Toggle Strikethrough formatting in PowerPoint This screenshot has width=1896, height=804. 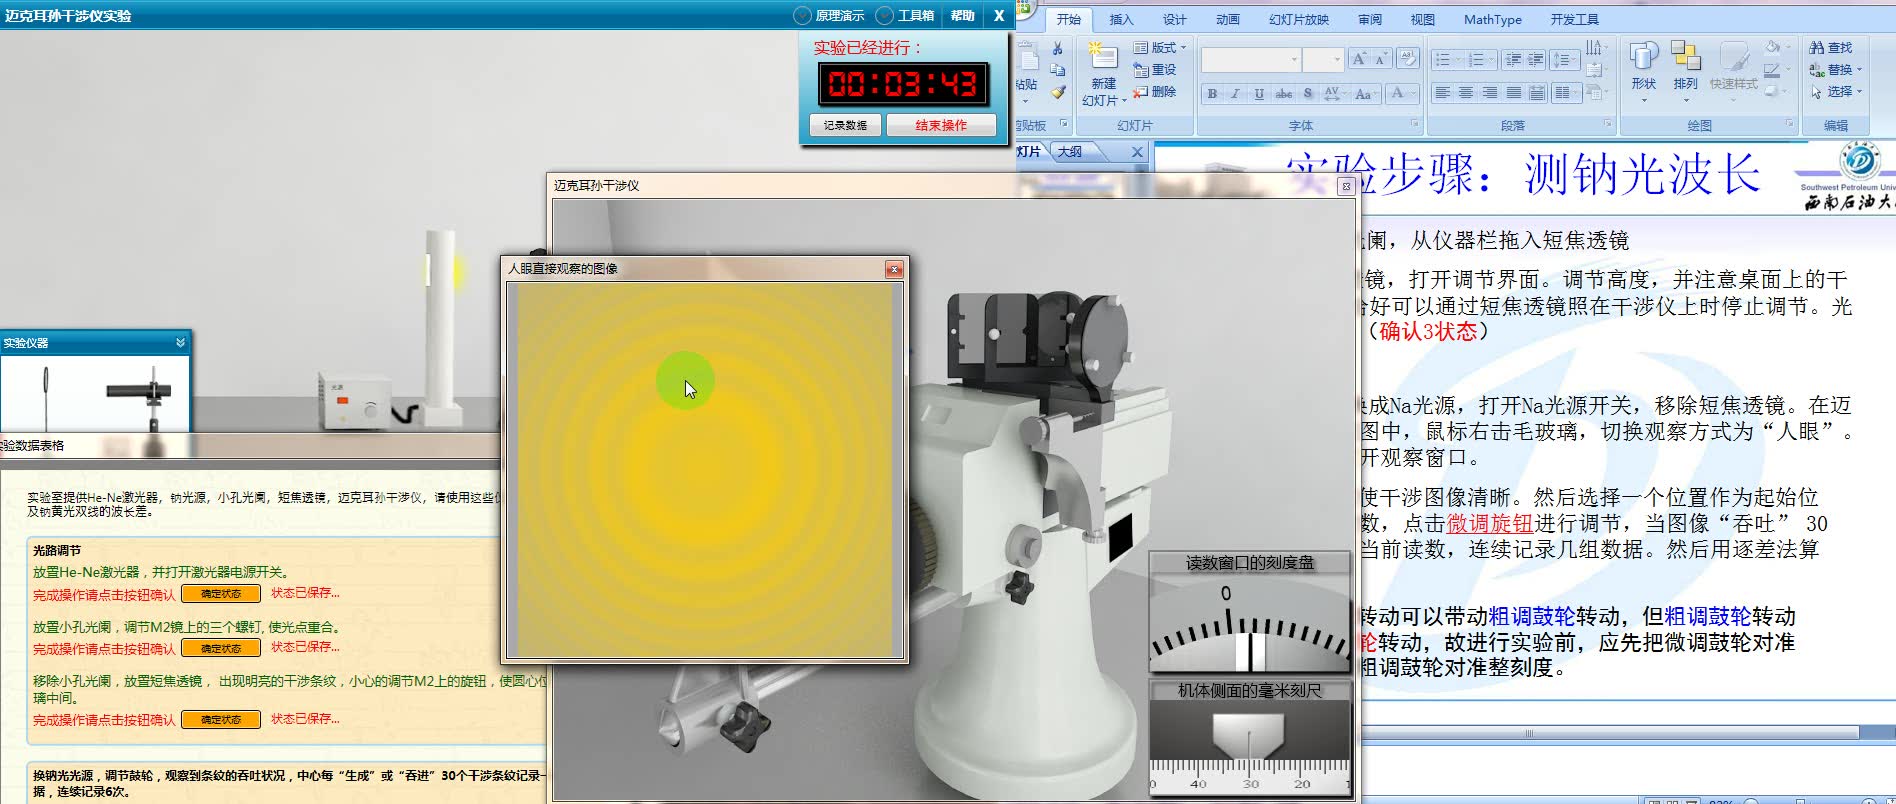[x=1284, y=94]
